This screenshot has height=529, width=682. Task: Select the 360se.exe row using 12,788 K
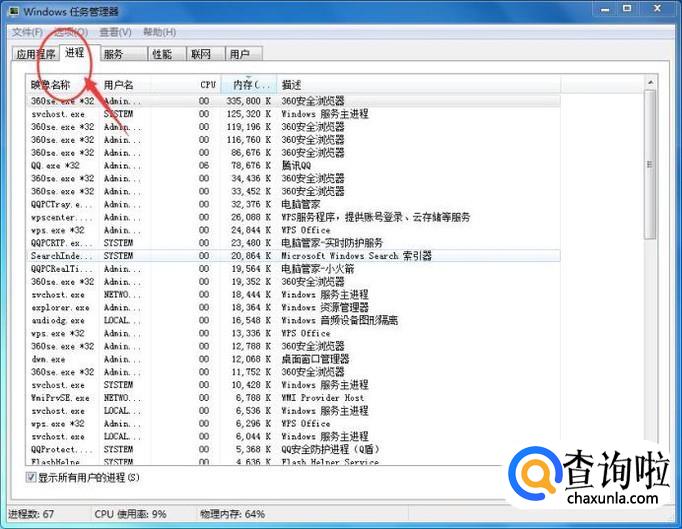293,346
